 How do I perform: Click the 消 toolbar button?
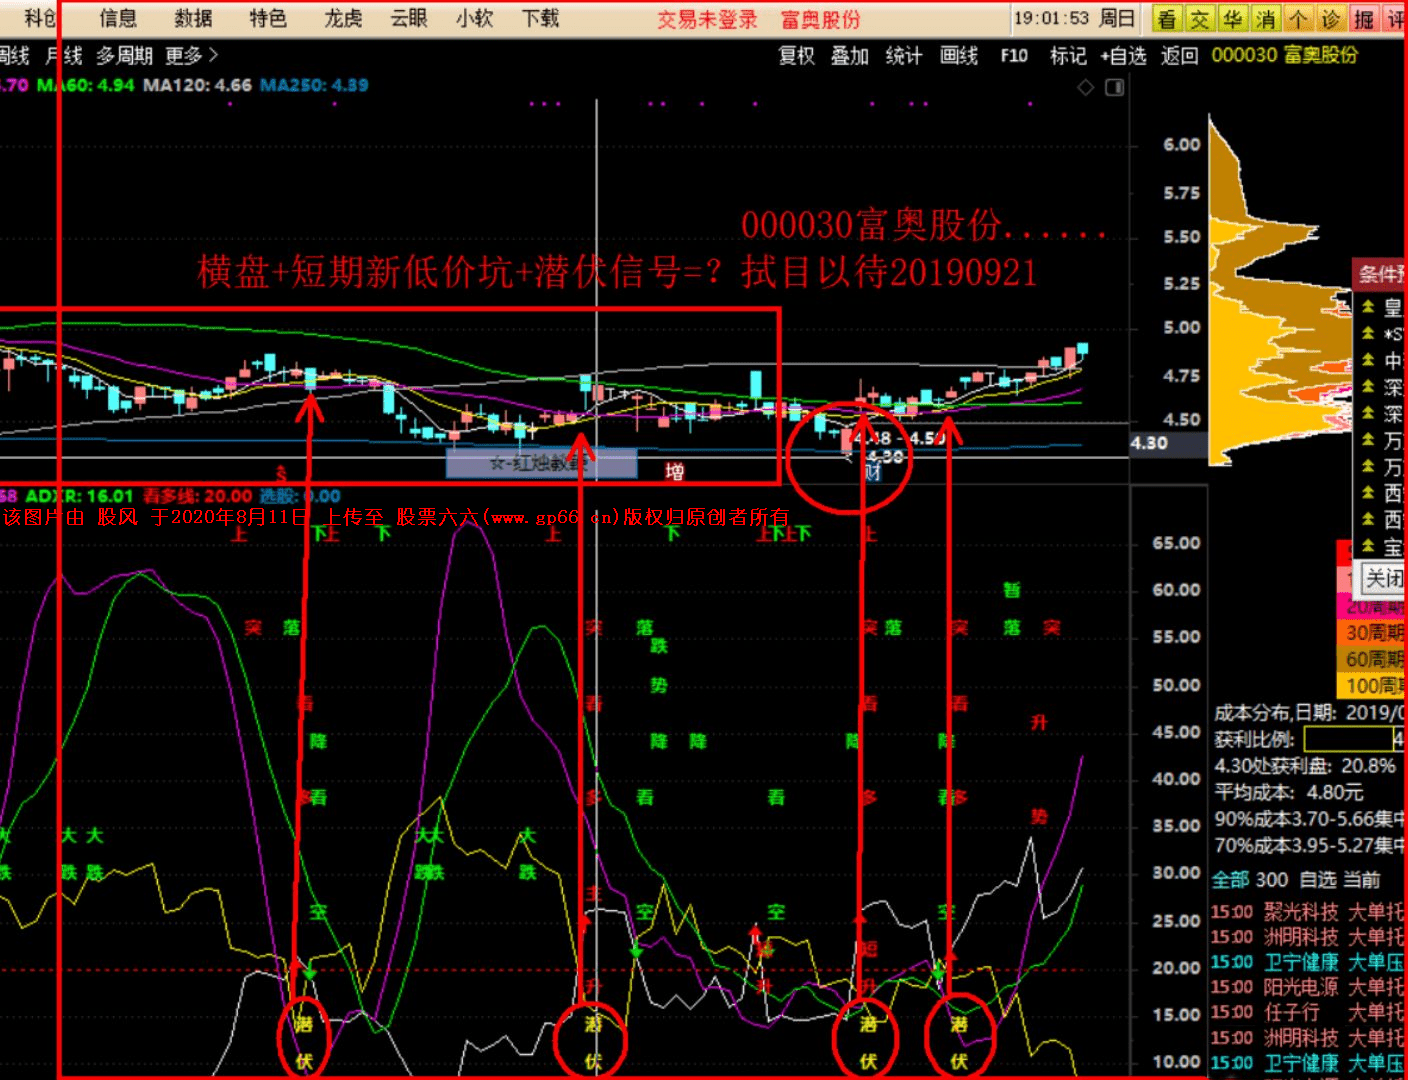[1266, 19]
